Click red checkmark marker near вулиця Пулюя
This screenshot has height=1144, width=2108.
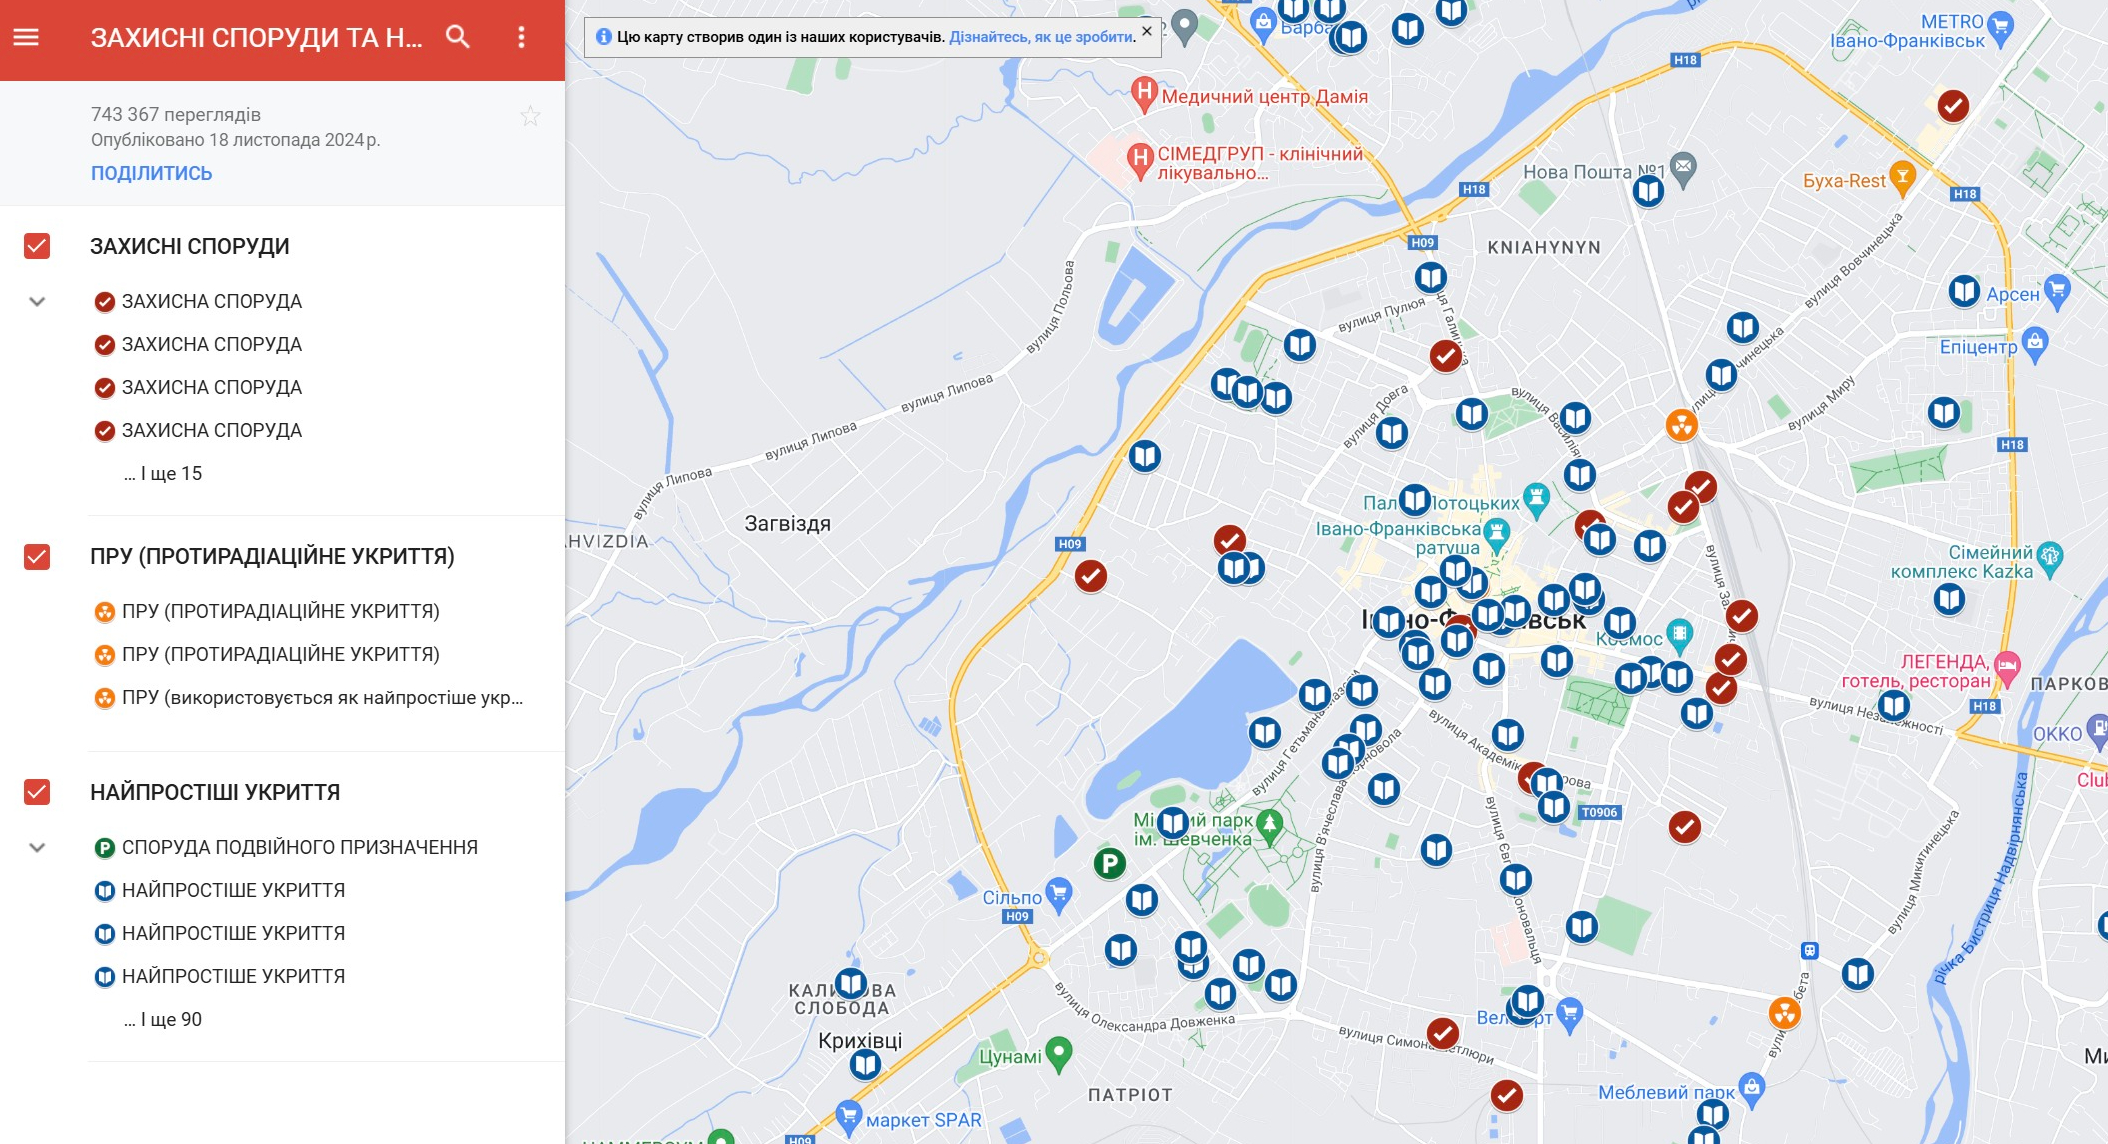click(1444, 355)
